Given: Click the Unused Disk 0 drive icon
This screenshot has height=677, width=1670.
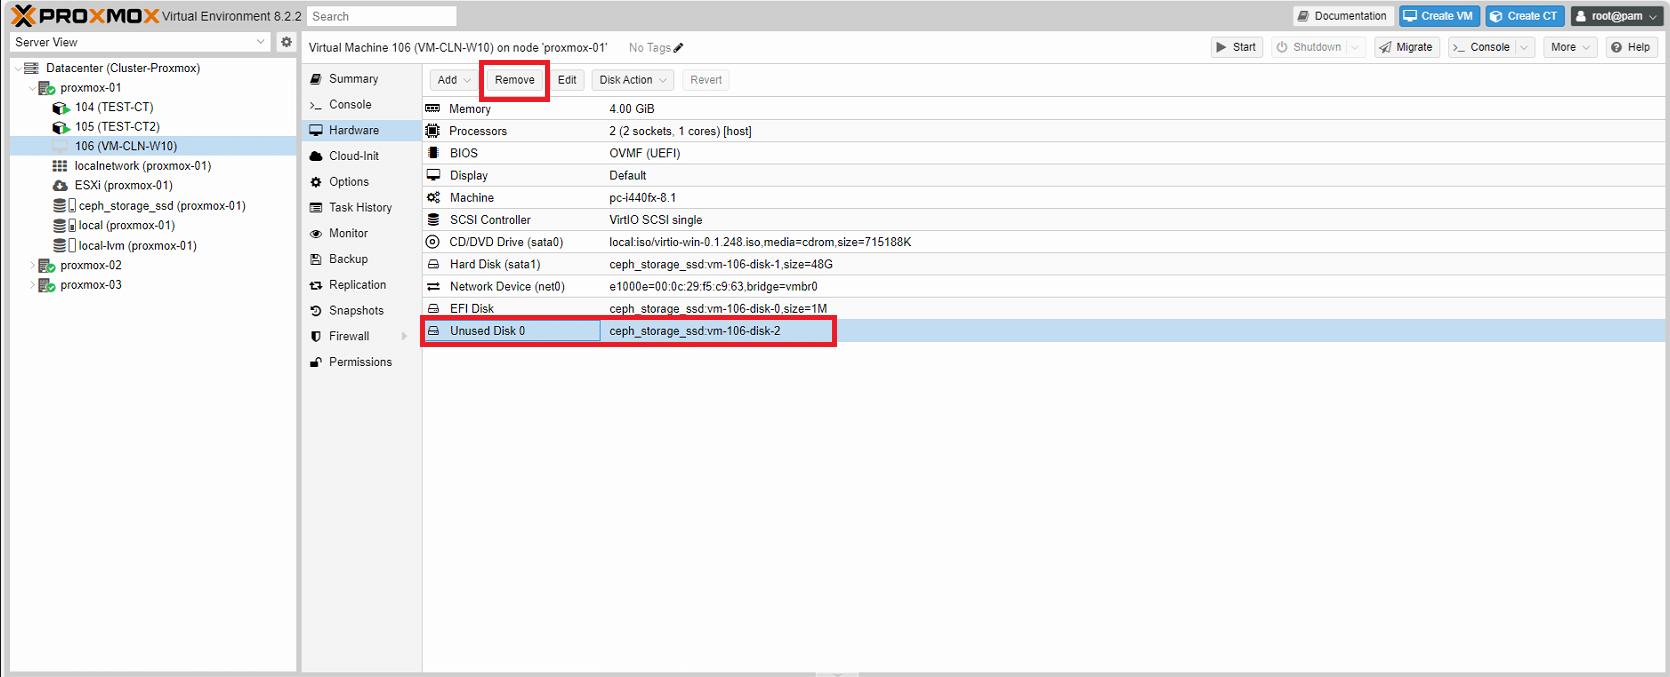Looking at the screenshot, I should click(x=433, y=331).
